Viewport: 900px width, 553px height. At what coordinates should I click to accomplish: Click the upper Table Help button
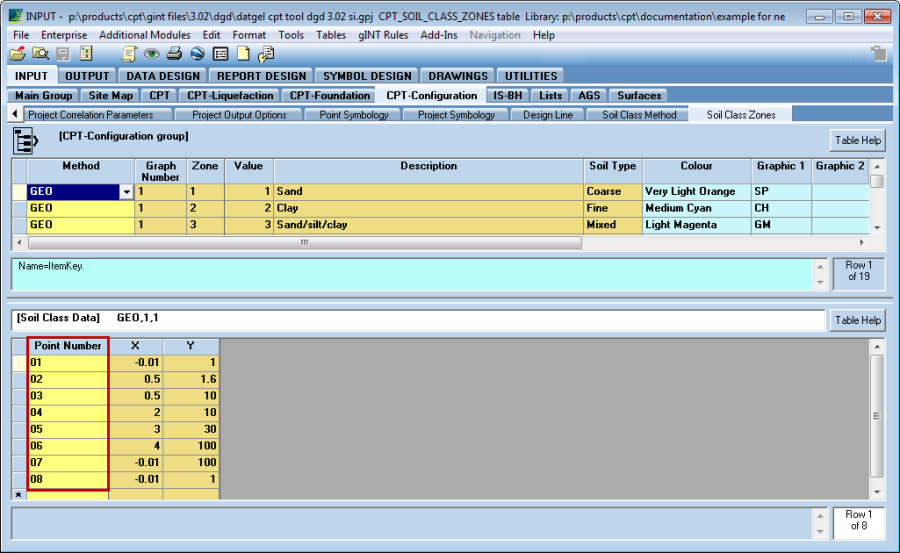click(x=857, y=140)
